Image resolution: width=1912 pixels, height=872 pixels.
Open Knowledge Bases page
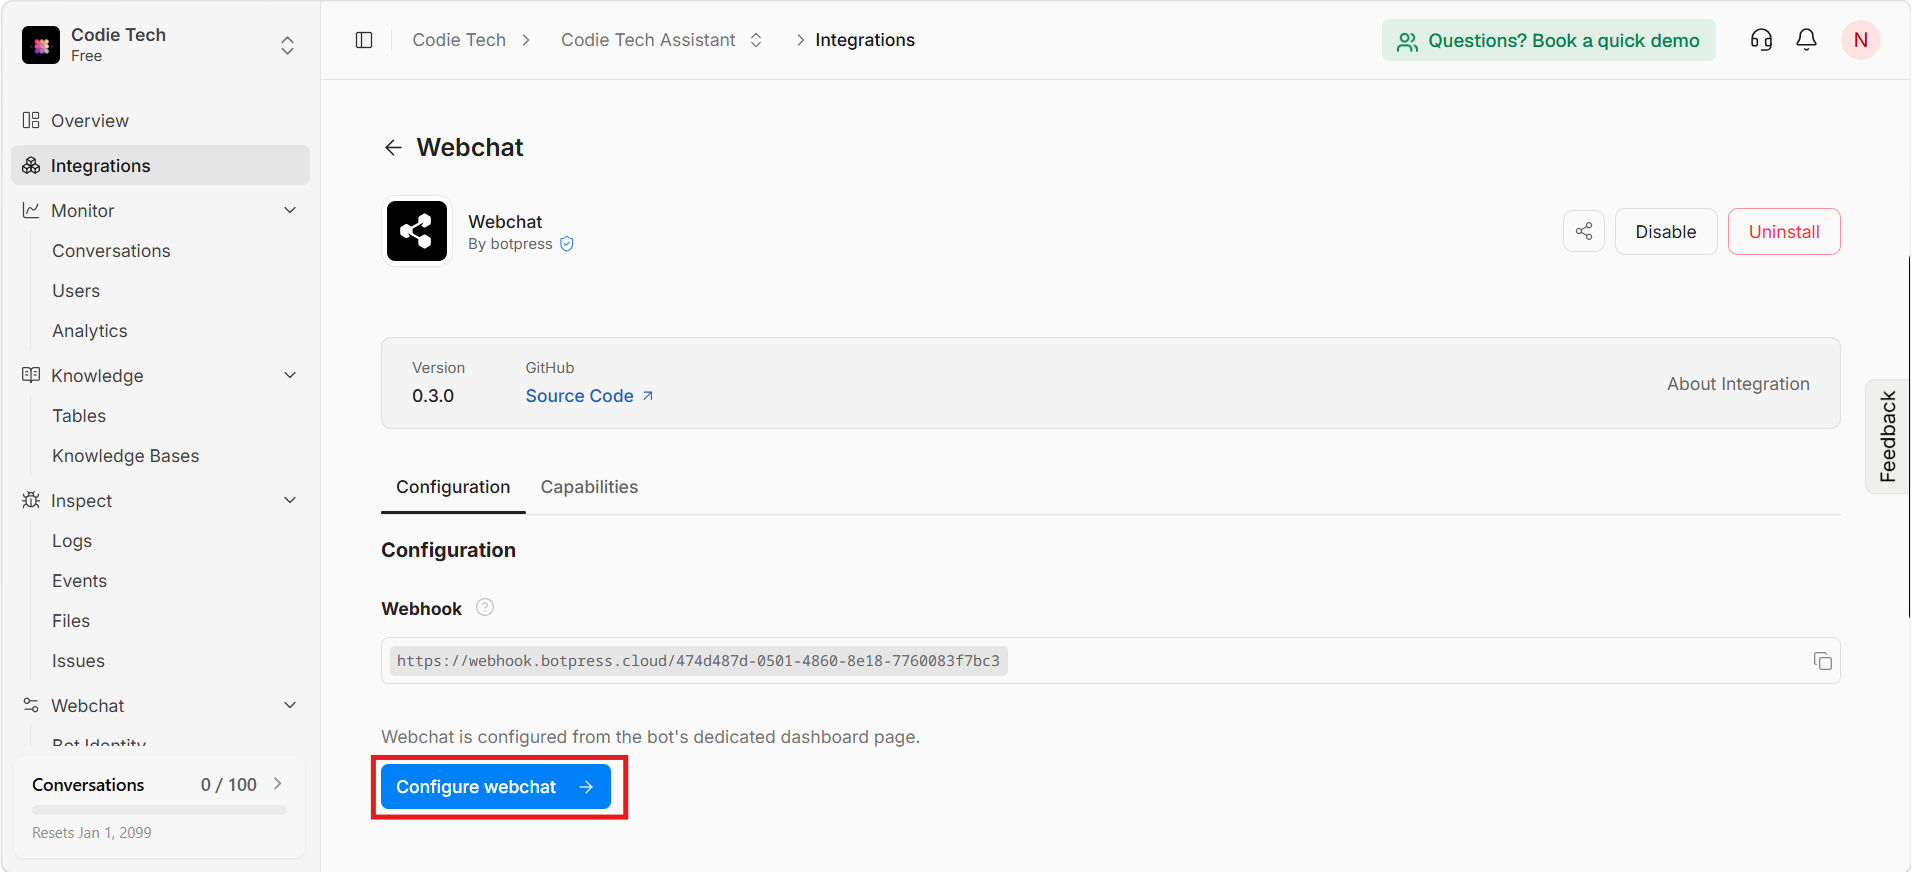click(x=126, y=456)
